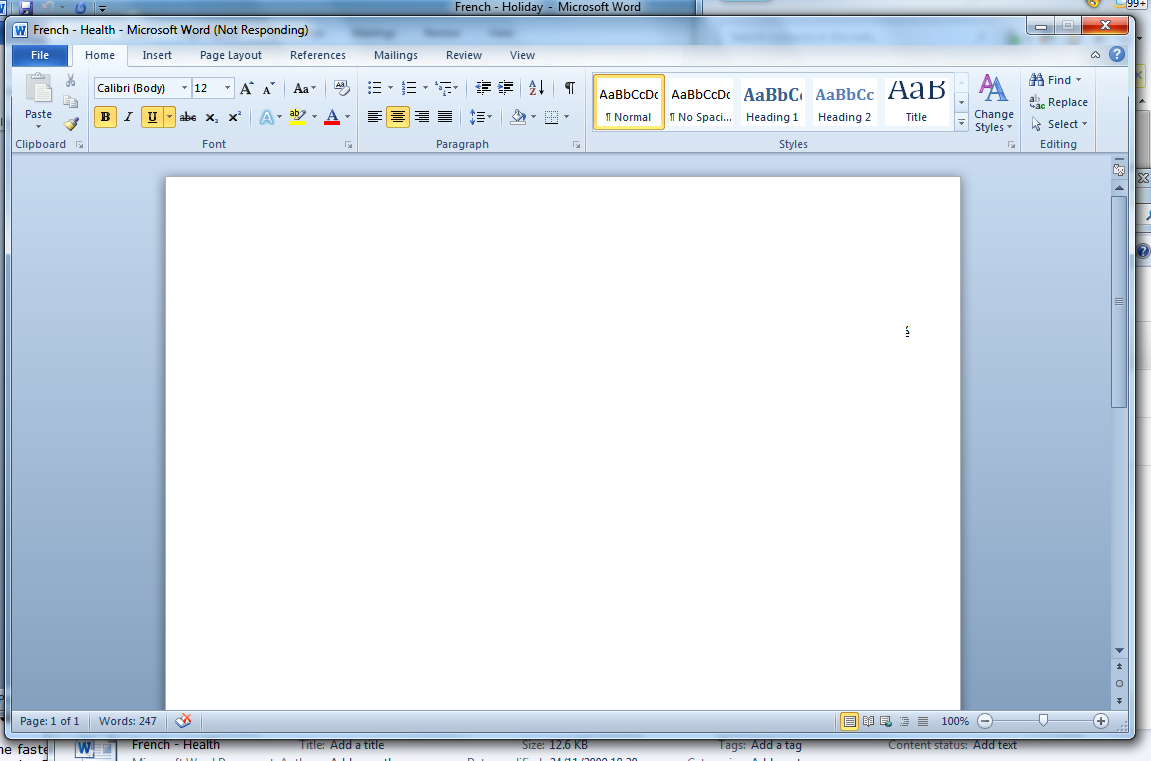Minimize the ribbon with the caret icon

(x=1095, y=55)
